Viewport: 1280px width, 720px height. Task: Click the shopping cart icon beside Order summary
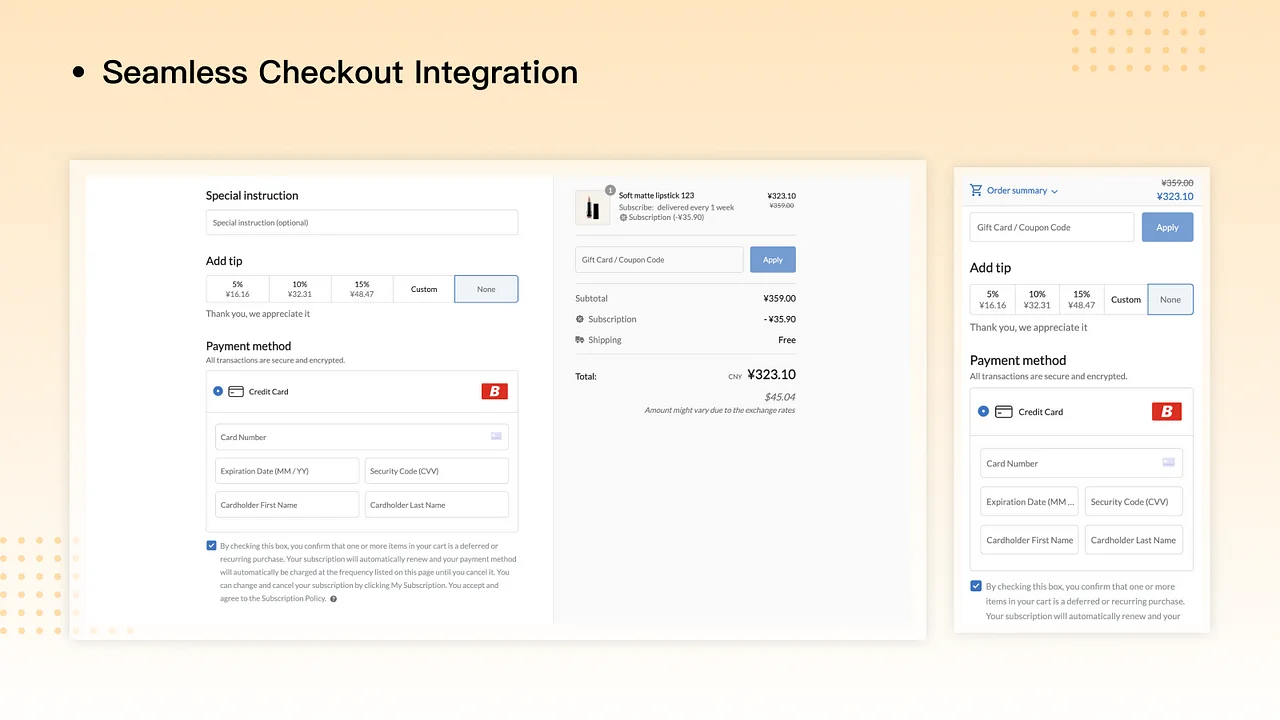pyautogui.click(x=976, y=190)
